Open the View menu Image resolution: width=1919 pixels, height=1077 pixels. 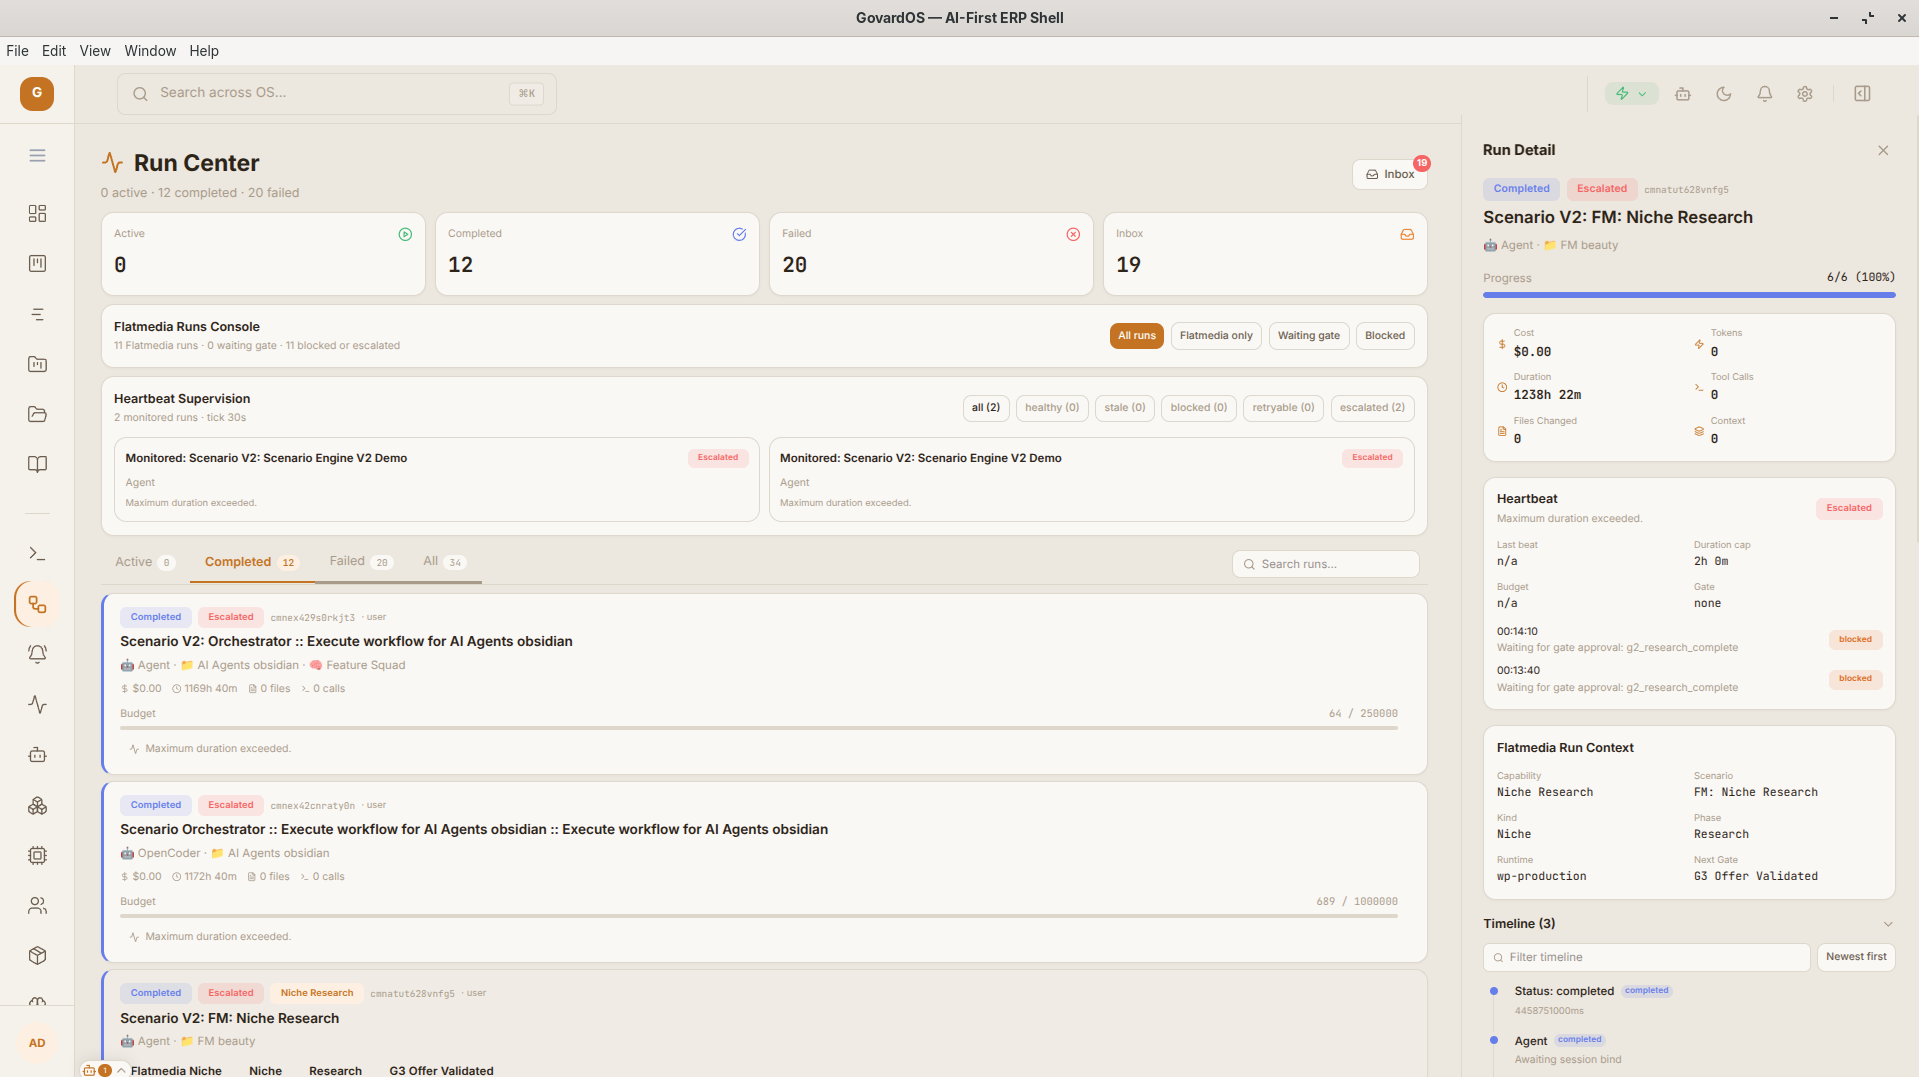pyautogui.click(x=95, y=51)
